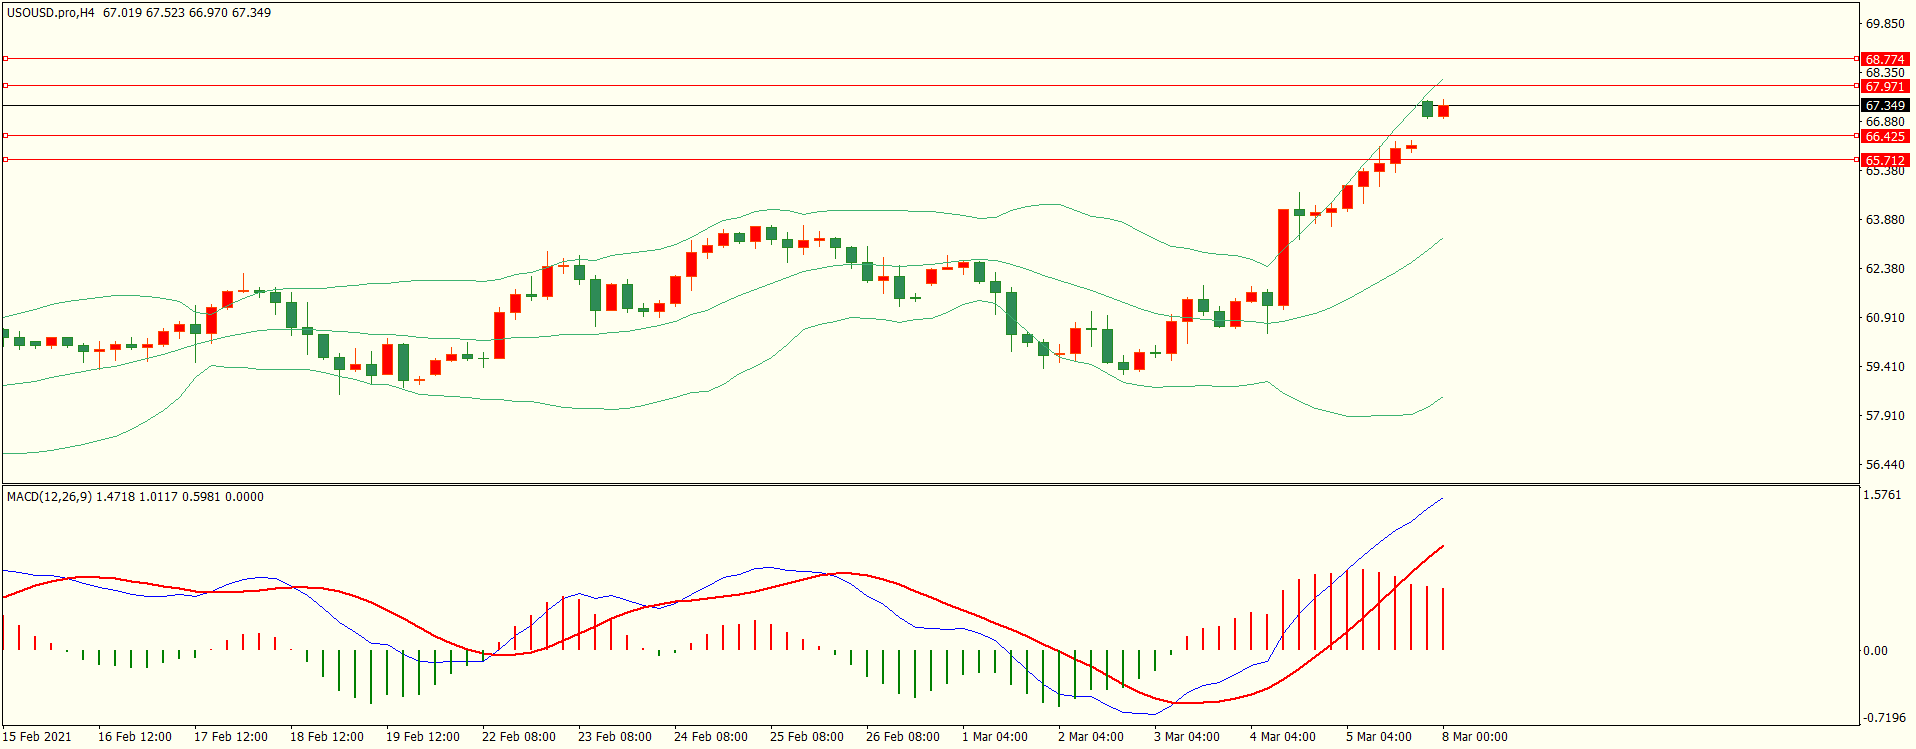This screenshot has width=1916, height=749.
Task: Click the USOUSD.pro,H4 chart title text
Action: click(51, 13)
